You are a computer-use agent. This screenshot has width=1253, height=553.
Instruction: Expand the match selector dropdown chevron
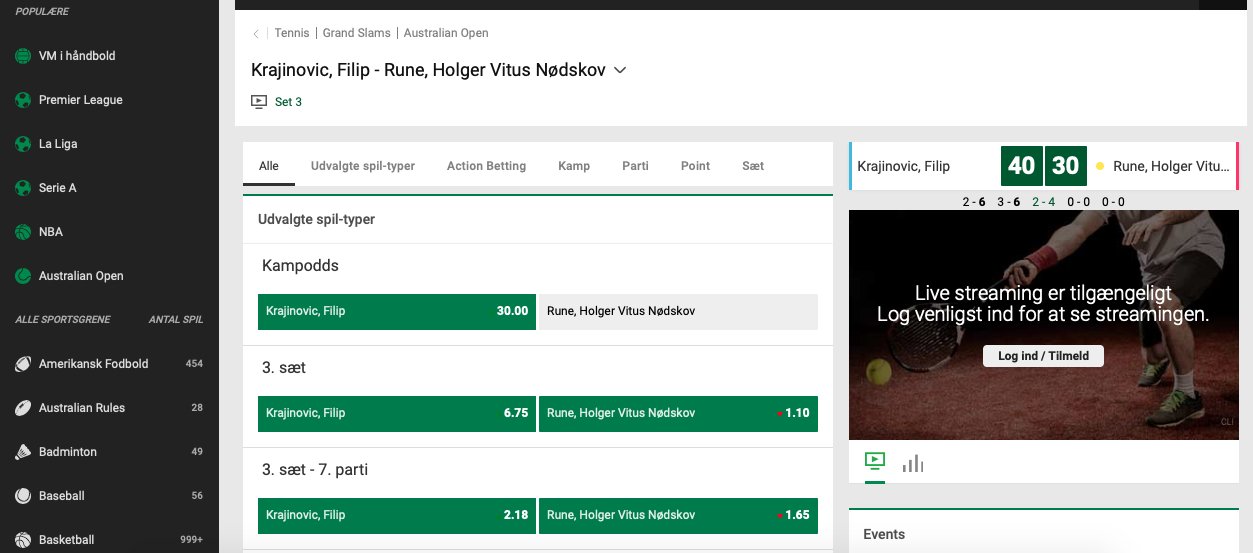[x=620, y=70]
